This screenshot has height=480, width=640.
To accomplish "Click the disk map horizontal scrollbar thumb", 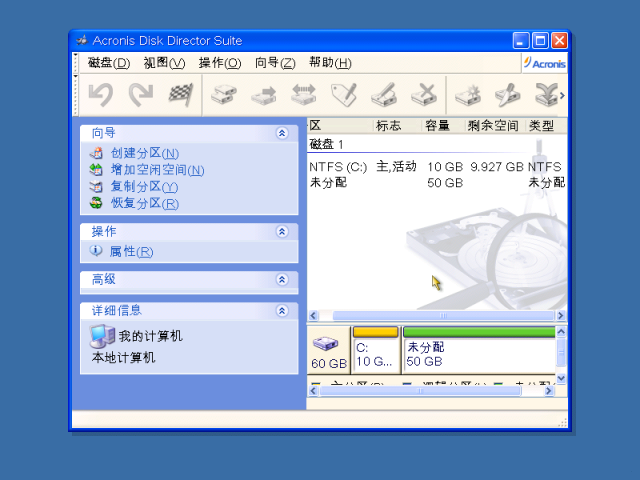I will [420, 391].
